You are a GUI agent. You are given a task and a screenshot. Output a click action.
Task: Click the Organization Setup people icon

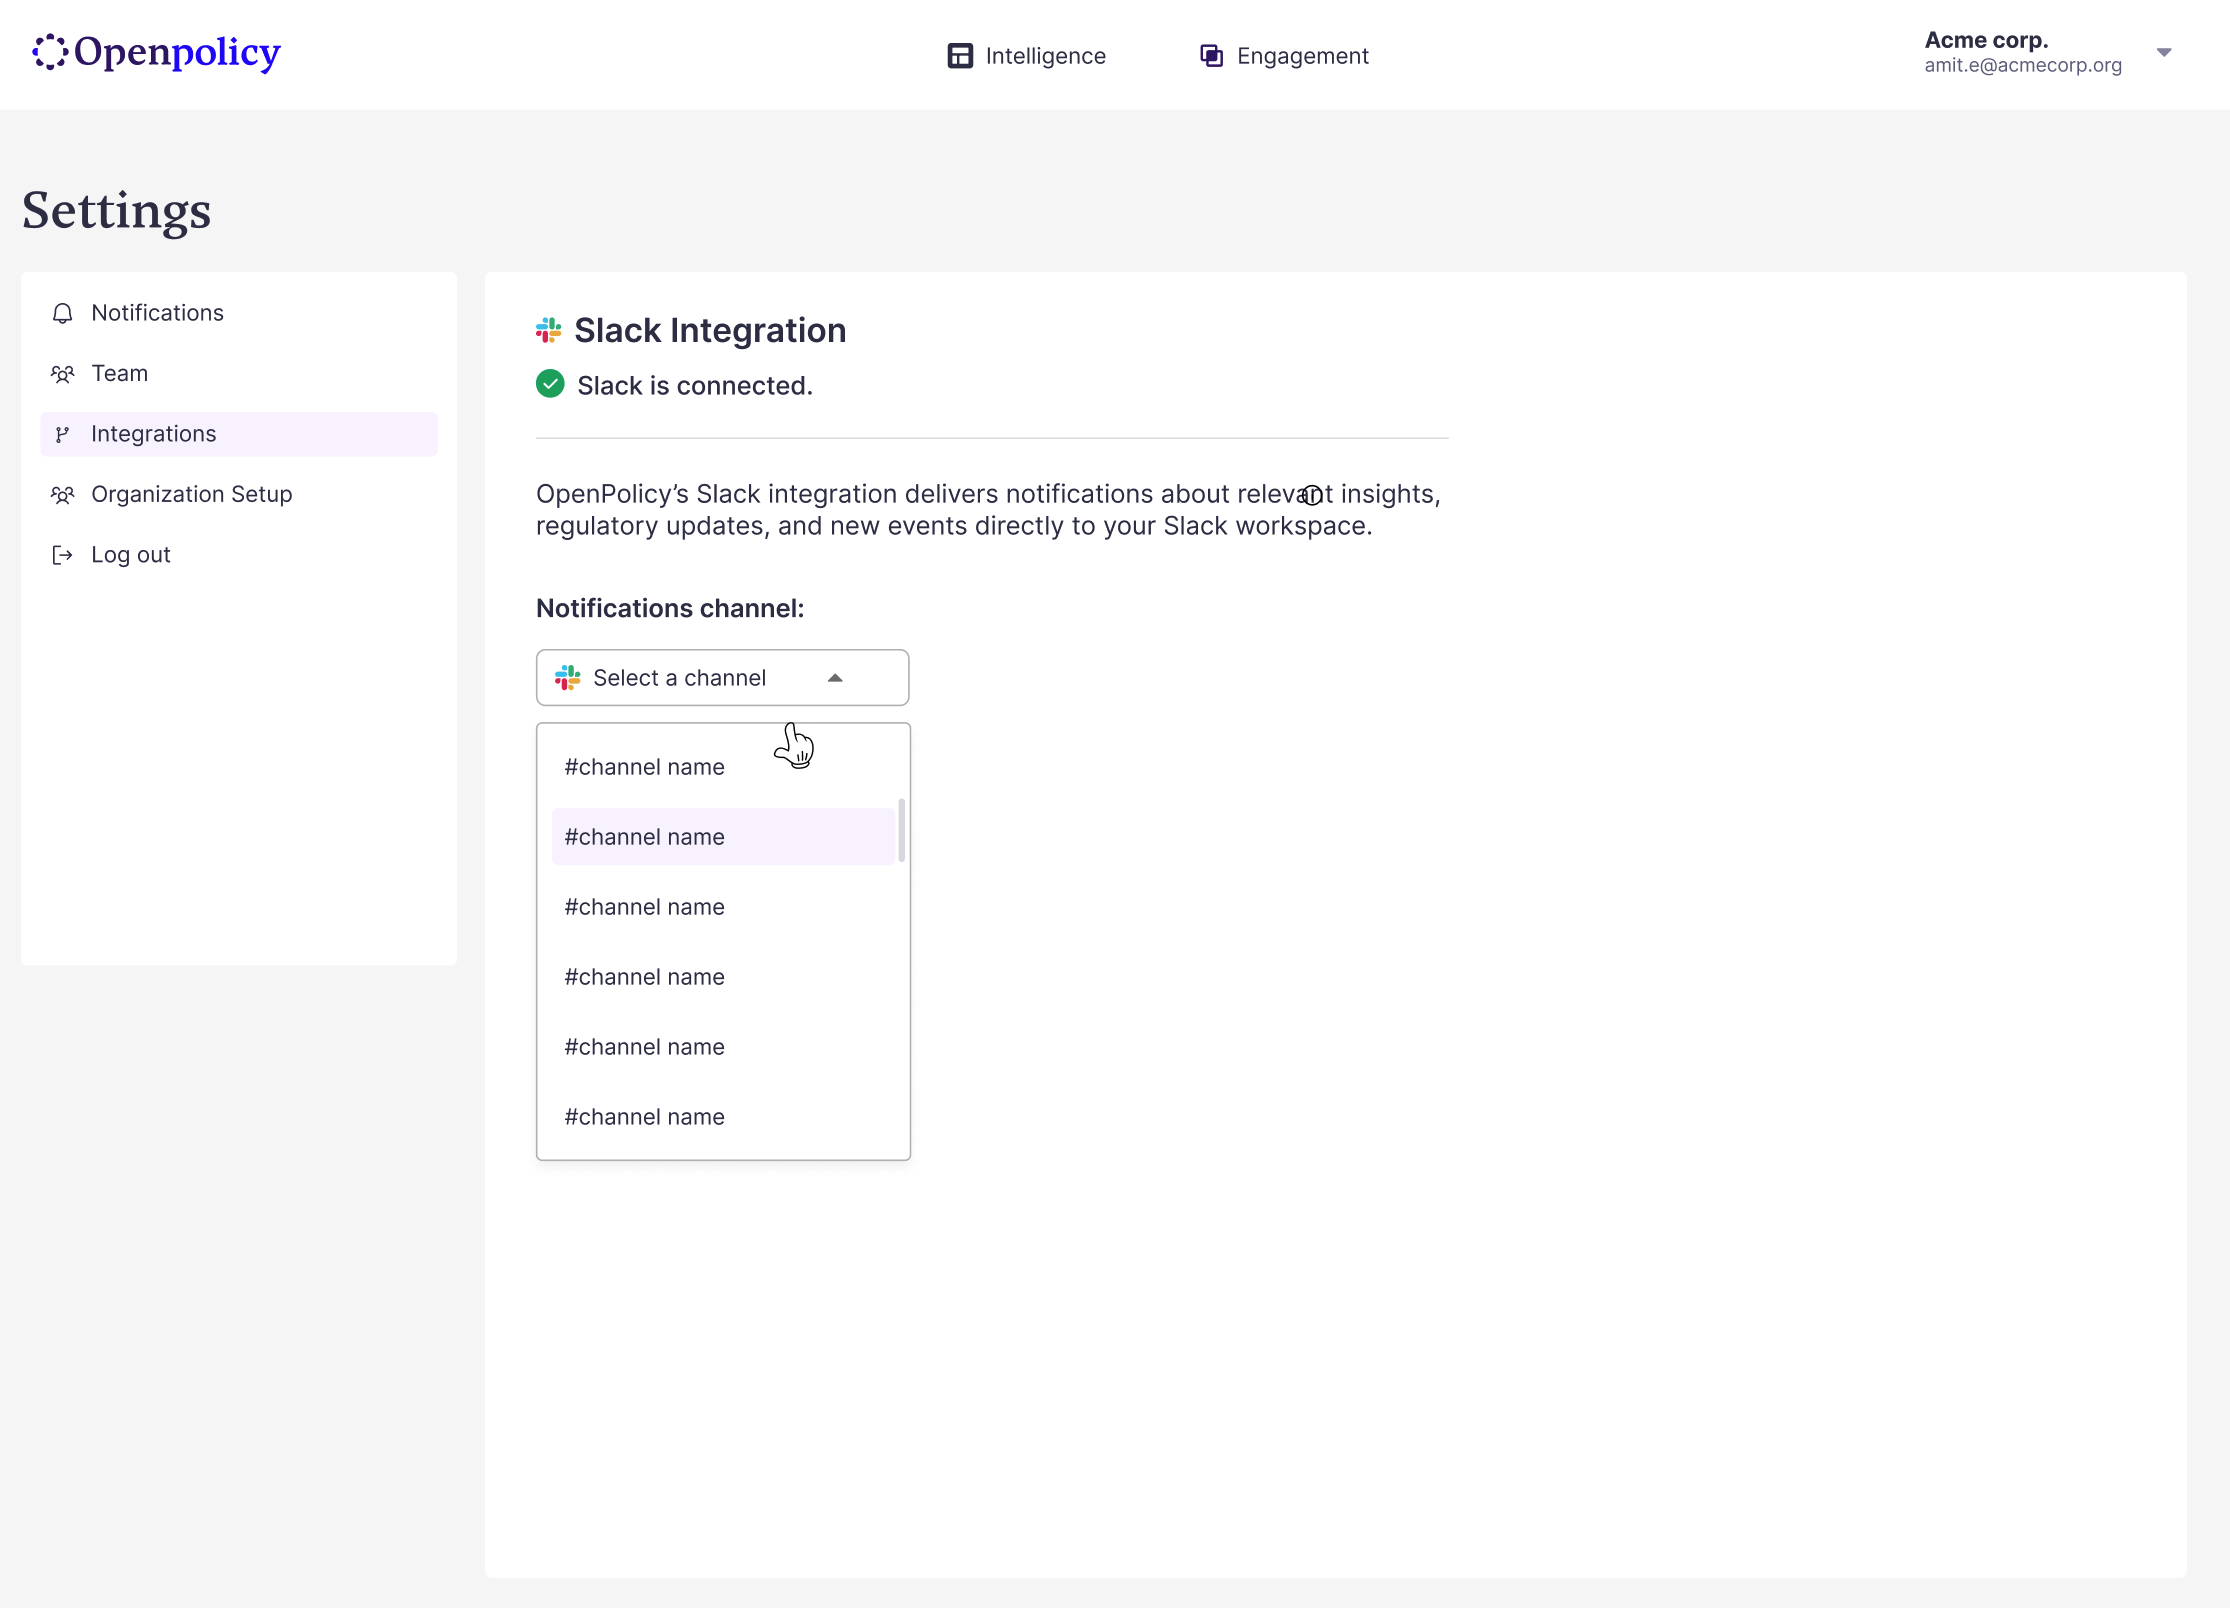coord(62,495)
